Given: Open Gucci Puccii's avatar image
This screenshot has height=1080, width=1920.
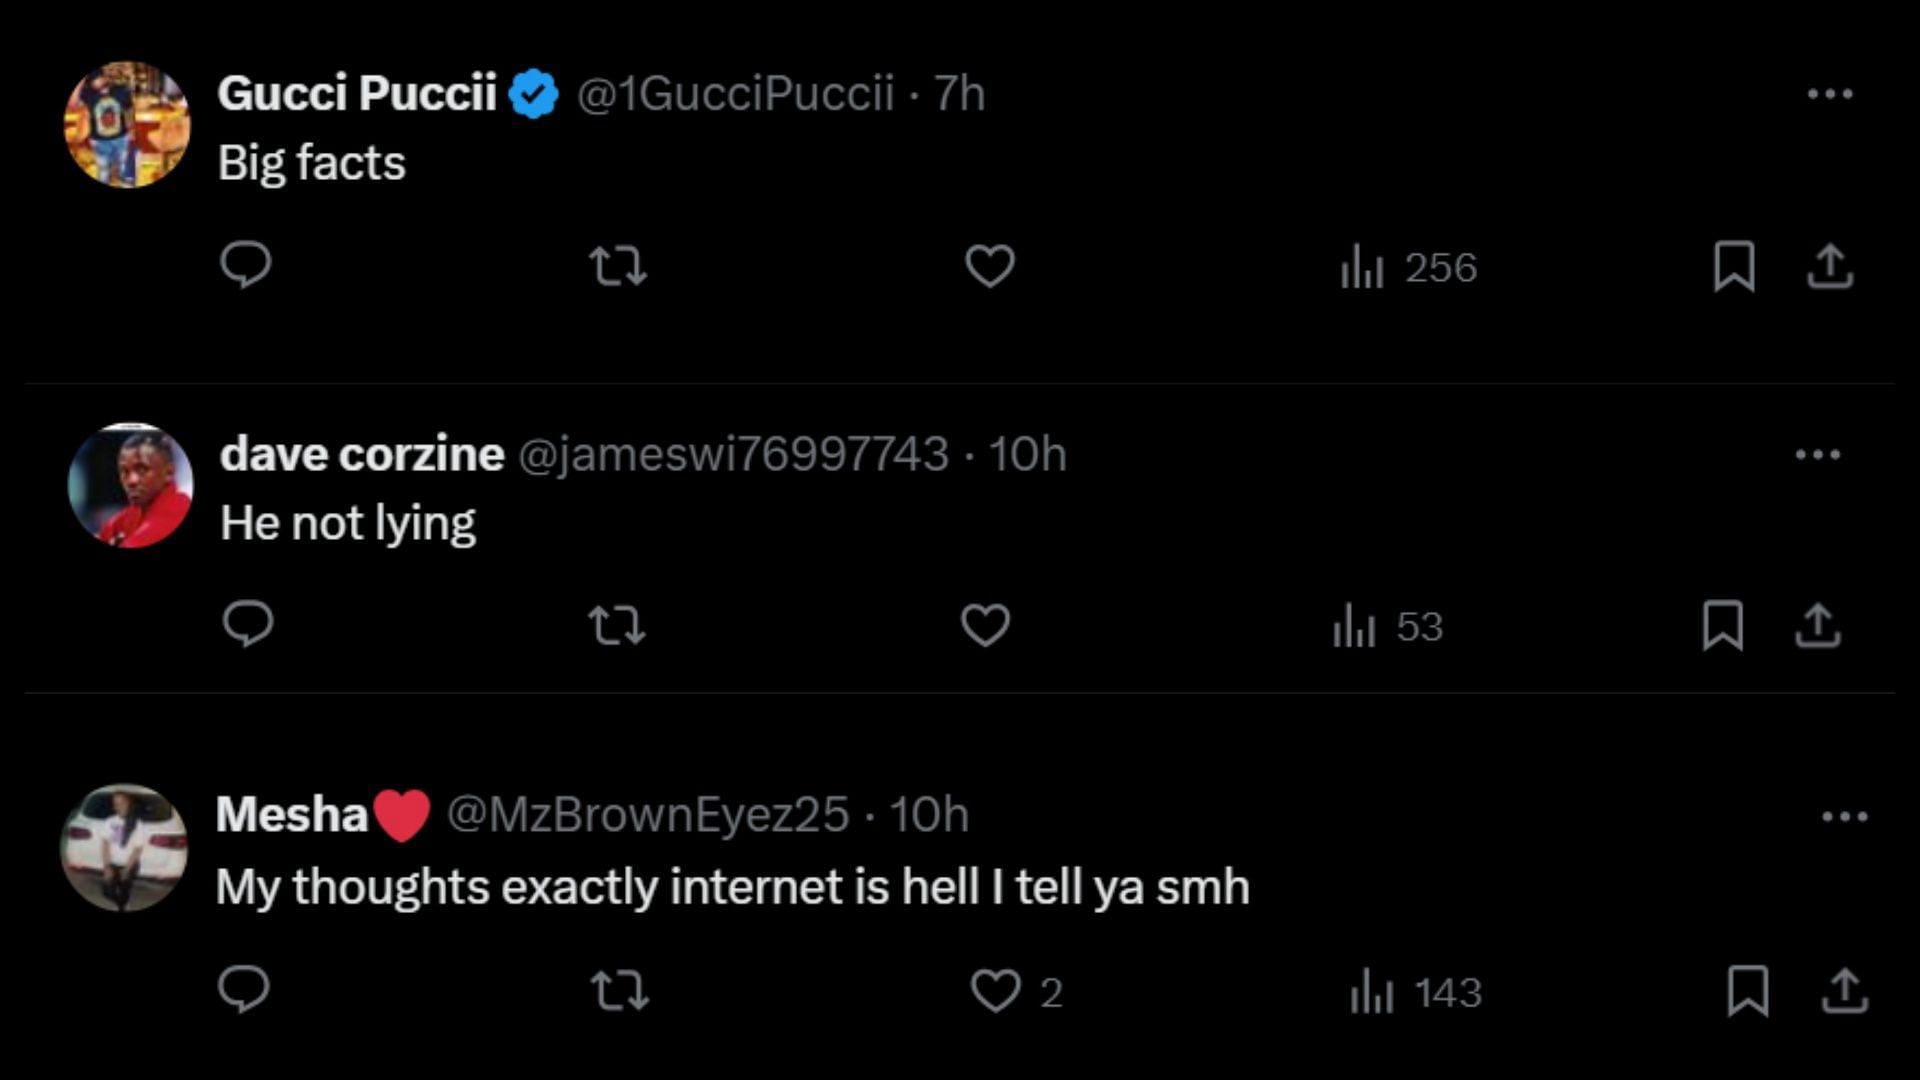Looking at the screenshot, I should tap(127, 125).
